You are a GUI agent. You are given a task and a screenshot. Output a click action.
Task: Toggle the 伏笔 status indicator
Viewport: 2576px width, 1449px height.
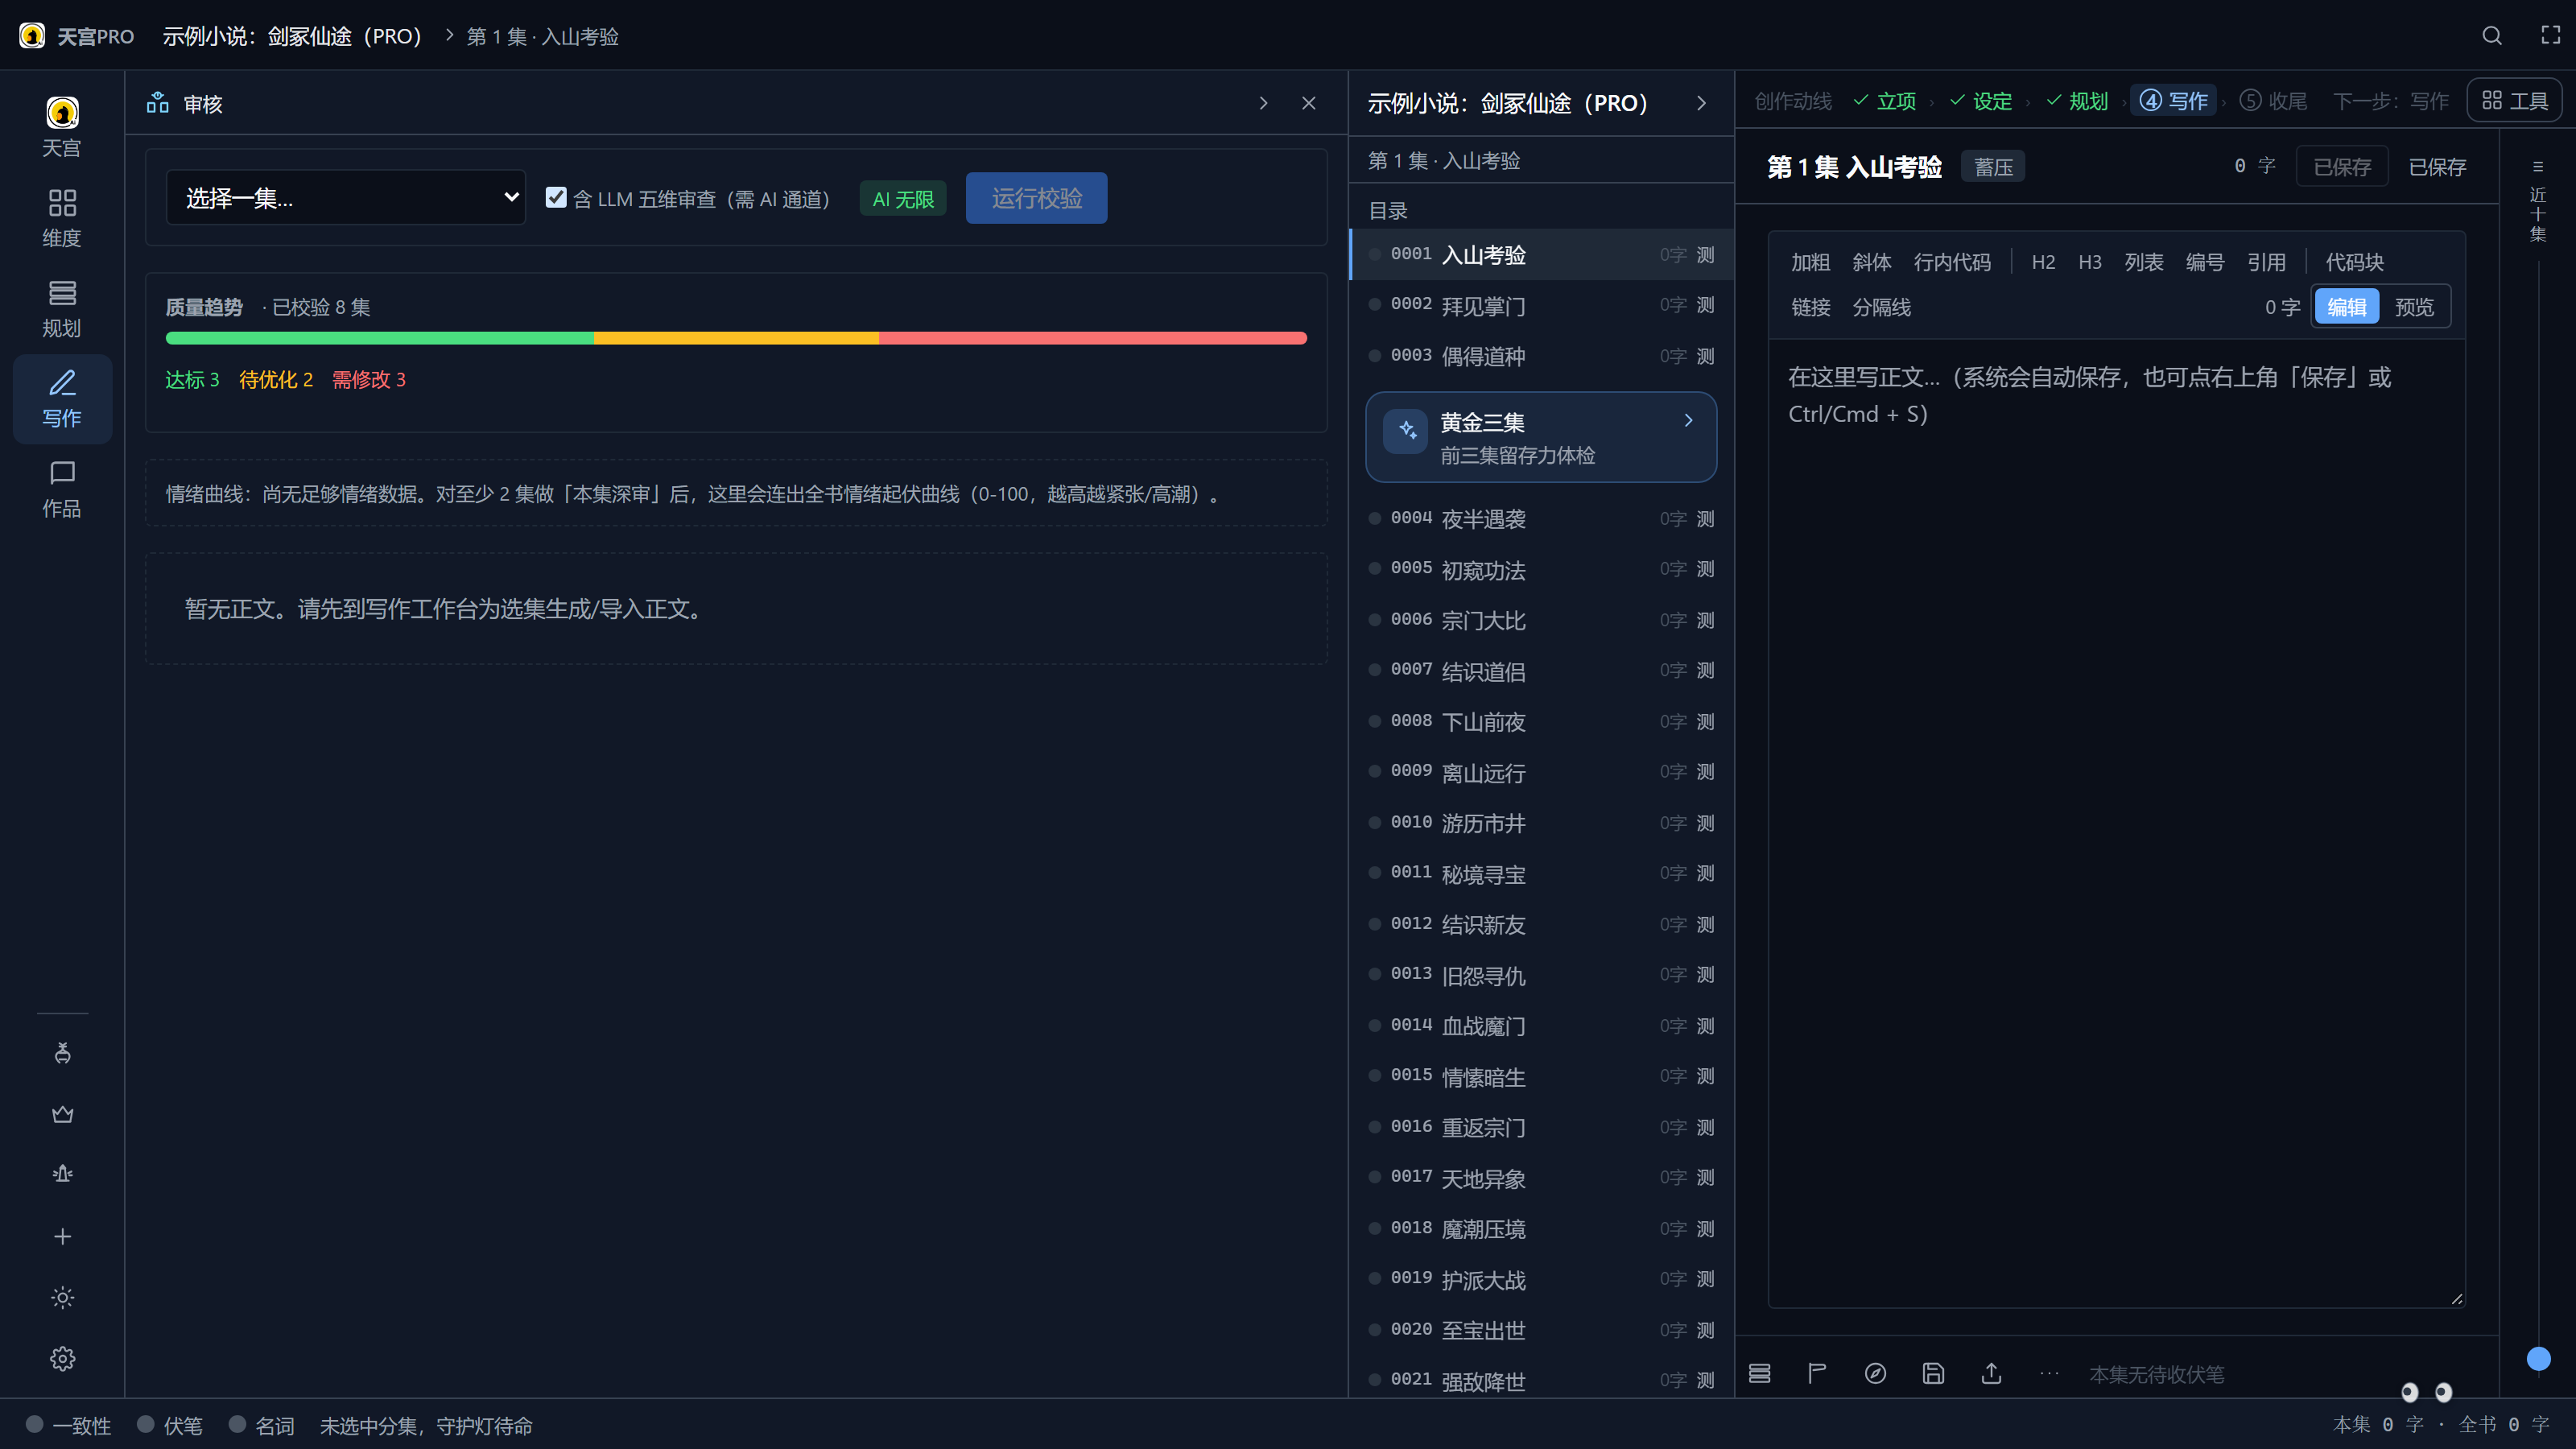[170, 1425]
